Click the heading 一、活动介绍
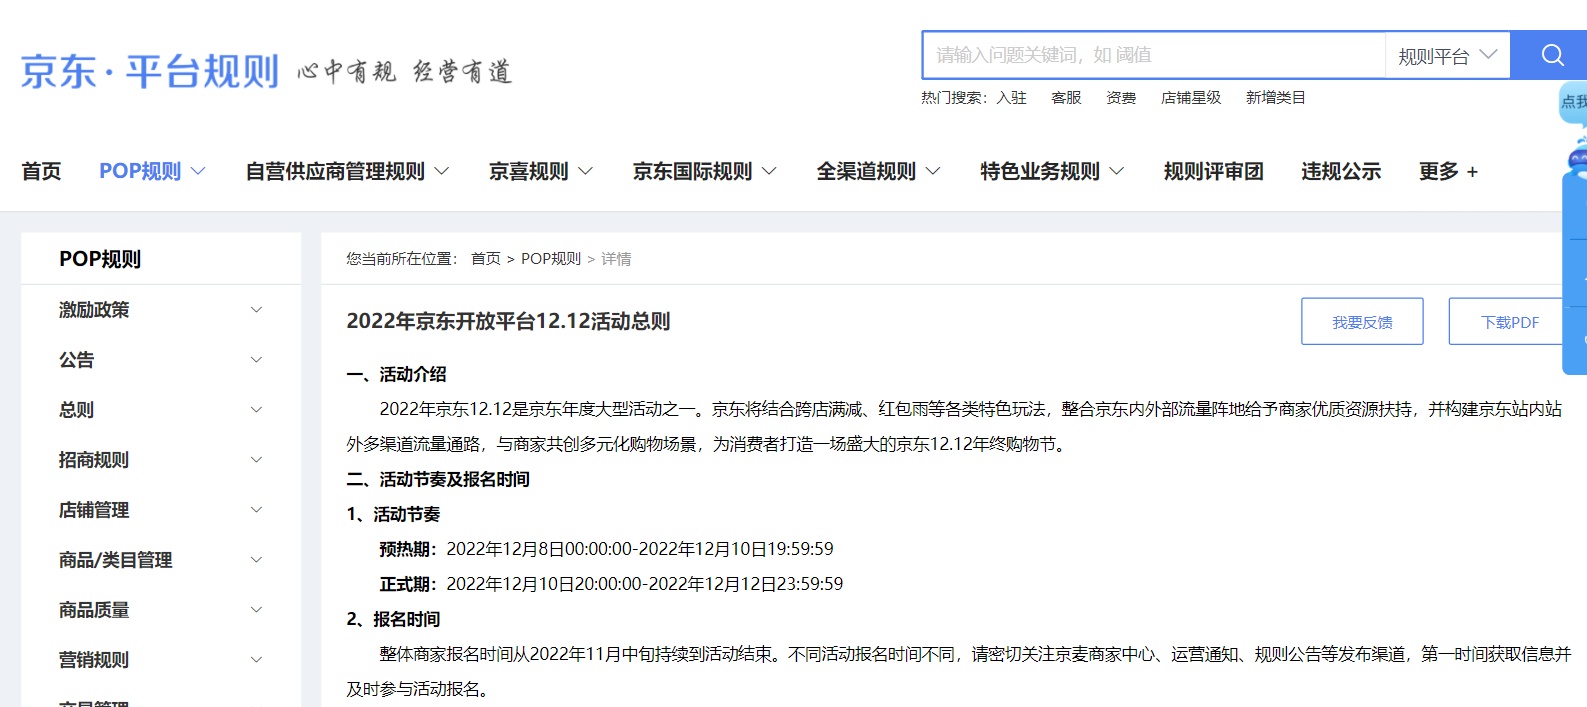 tap(396, 374)
